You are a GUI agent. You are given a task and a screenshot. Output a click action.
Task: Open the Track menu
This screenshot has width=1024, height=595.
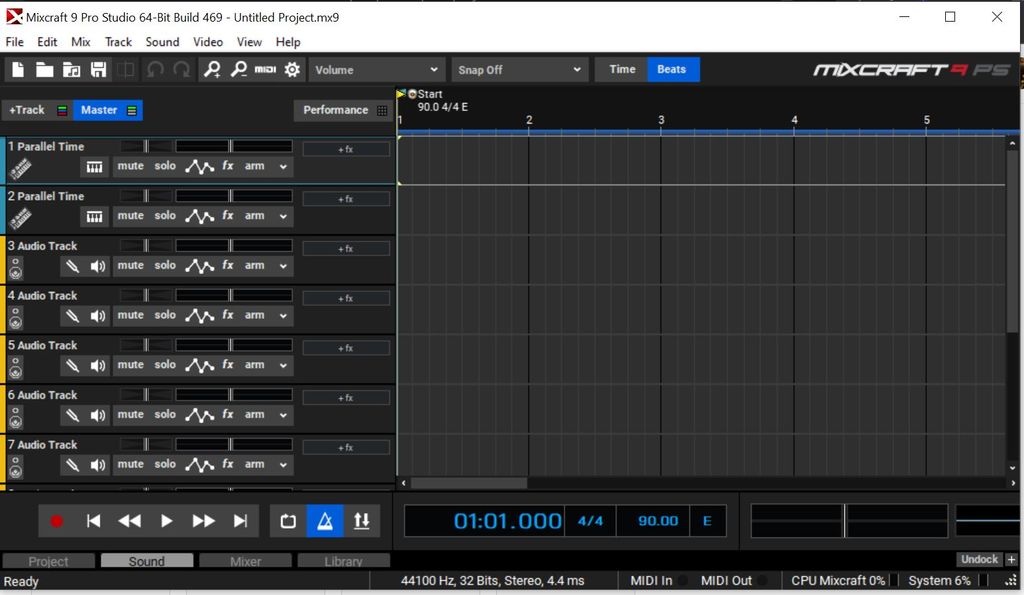point(118,42)
